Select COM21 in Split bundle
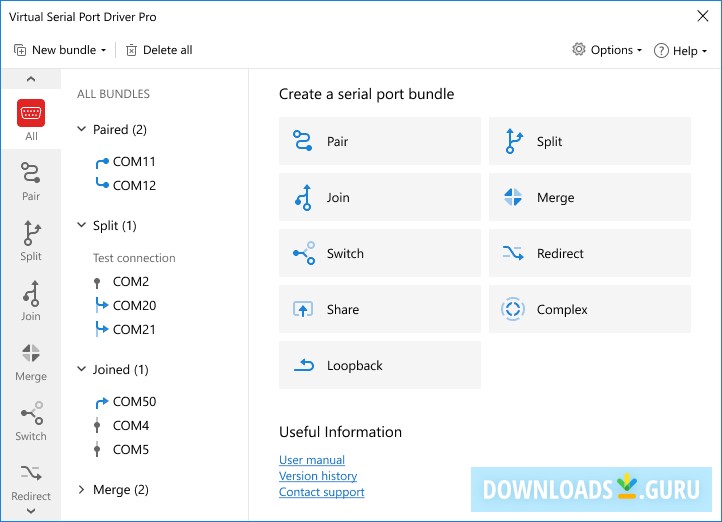This screenshot has height=522, width=722. 134,329
